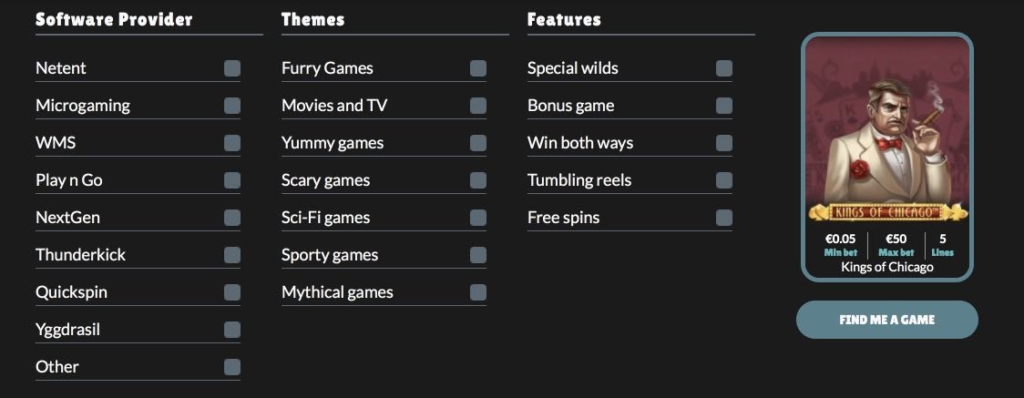Image resolution: width=1024 pixels, height=398 pixels.
Task: Check the Thunderkick checkbox
Action: click(x=232, y=255)
